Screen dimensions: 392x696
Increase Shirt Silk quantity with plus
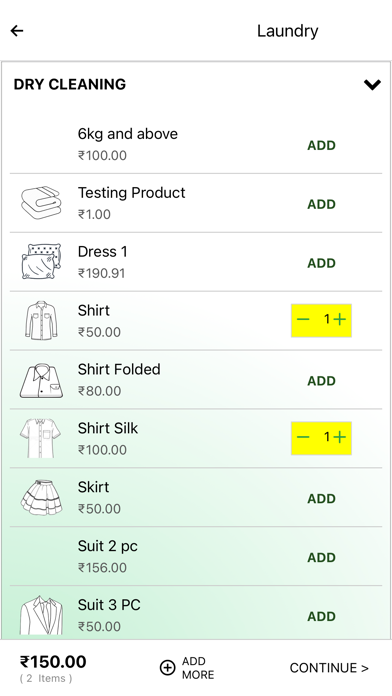[x=340, y=437]
